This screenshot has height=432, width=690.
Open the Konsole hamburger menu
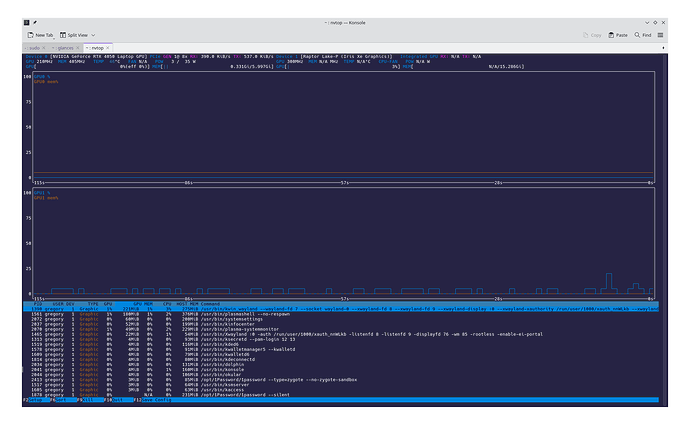(661, 35)
